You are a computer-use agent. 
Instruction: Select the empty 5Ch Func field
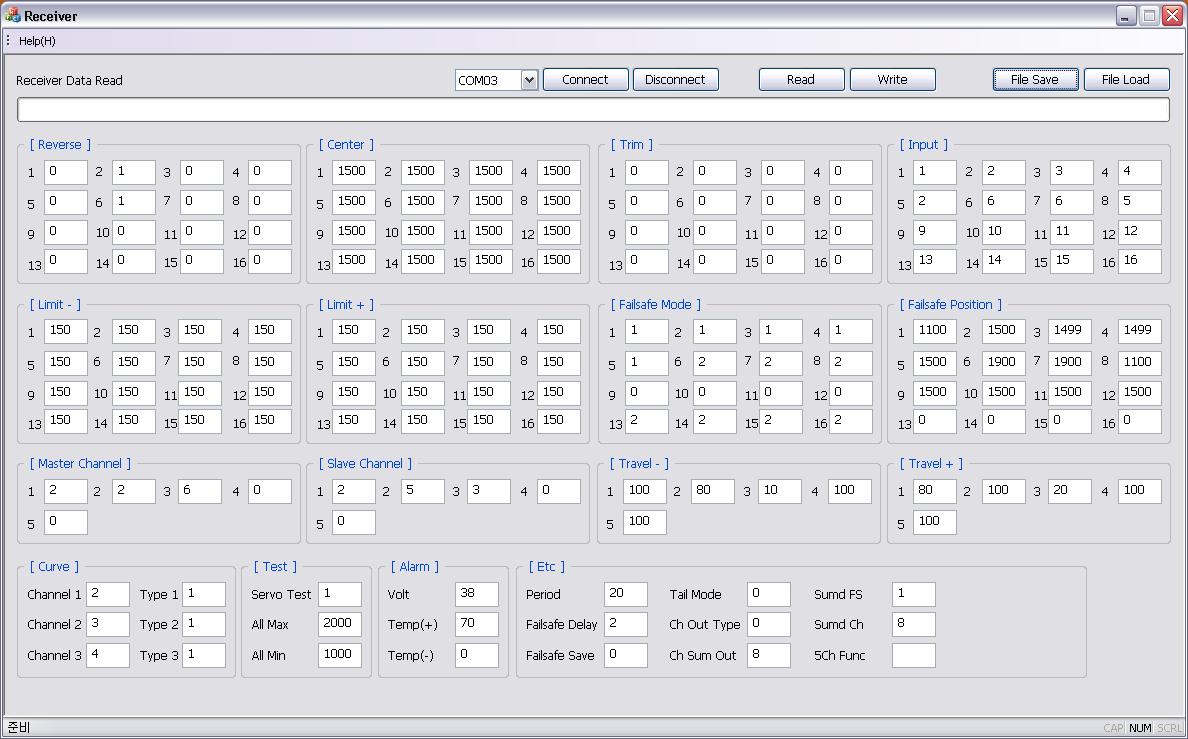pos(913,655)
